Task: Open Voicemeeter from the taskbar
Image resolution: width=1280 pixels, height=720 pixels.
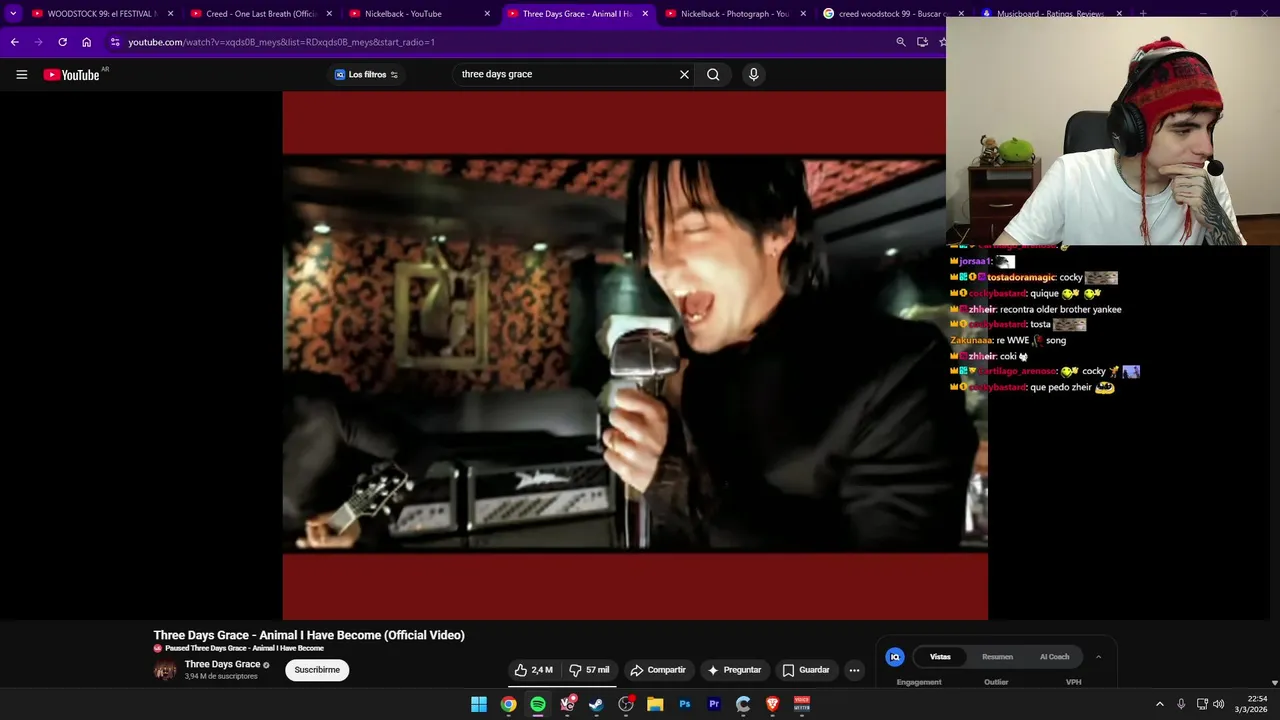Action: [x=802, y=704]
